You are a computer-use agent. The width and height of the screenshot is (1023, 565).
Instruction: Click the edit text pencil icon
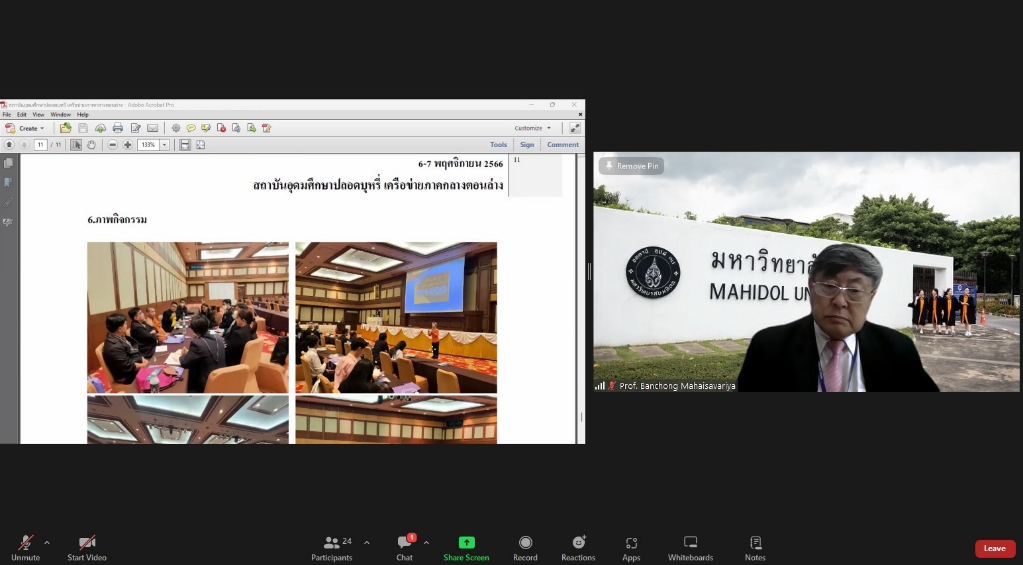point(136,128)
